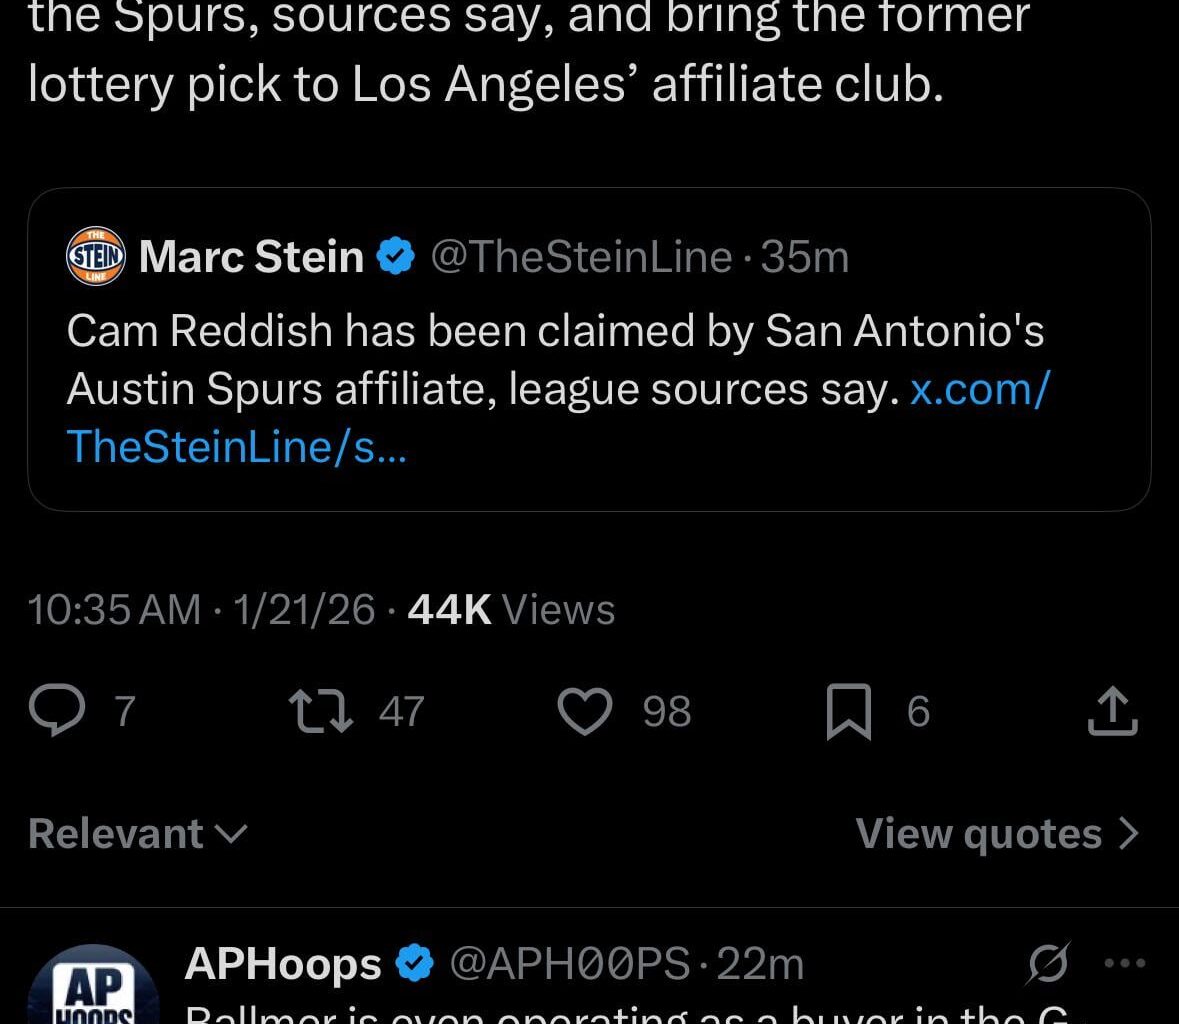This screenshot has width=1179, height=1024.
Task: Open the APHoops profile avatar
Action: point(93,988)
